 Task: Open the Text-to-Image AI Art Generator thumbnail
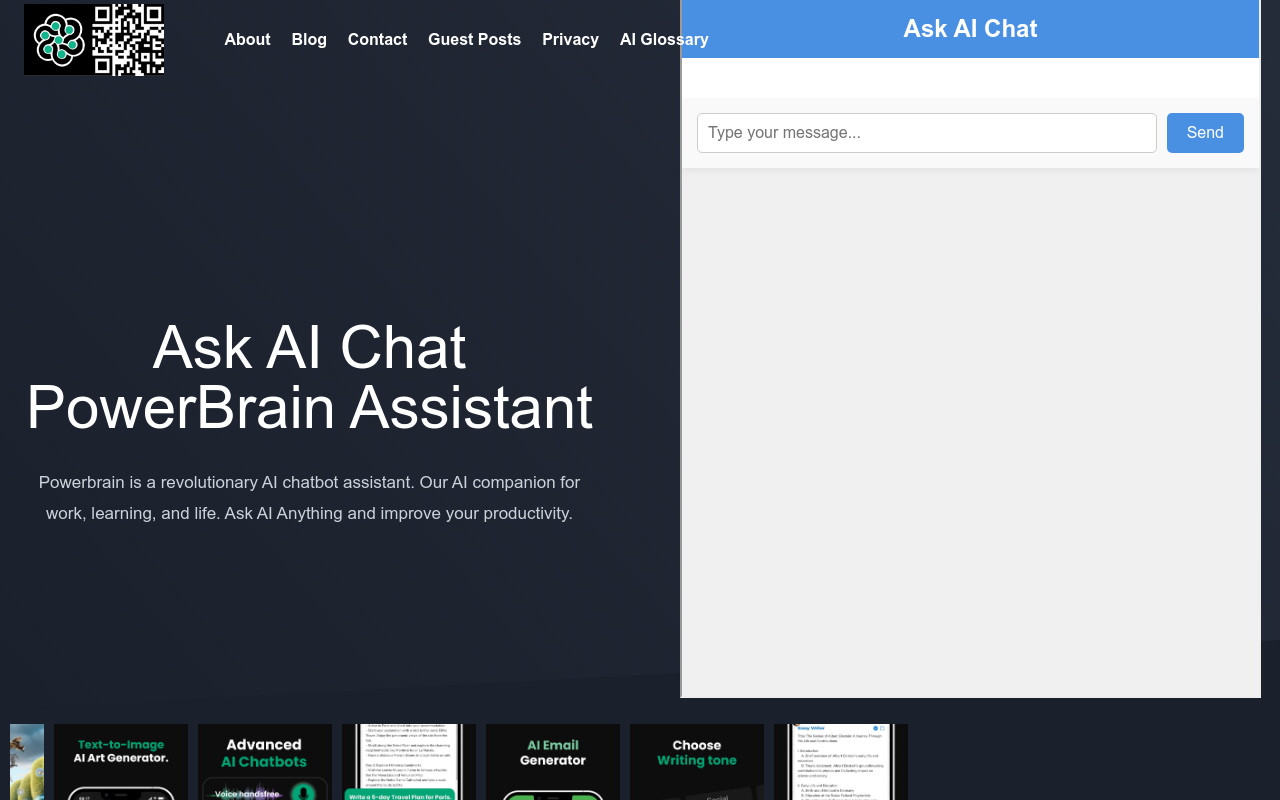[x=121, y=762]
